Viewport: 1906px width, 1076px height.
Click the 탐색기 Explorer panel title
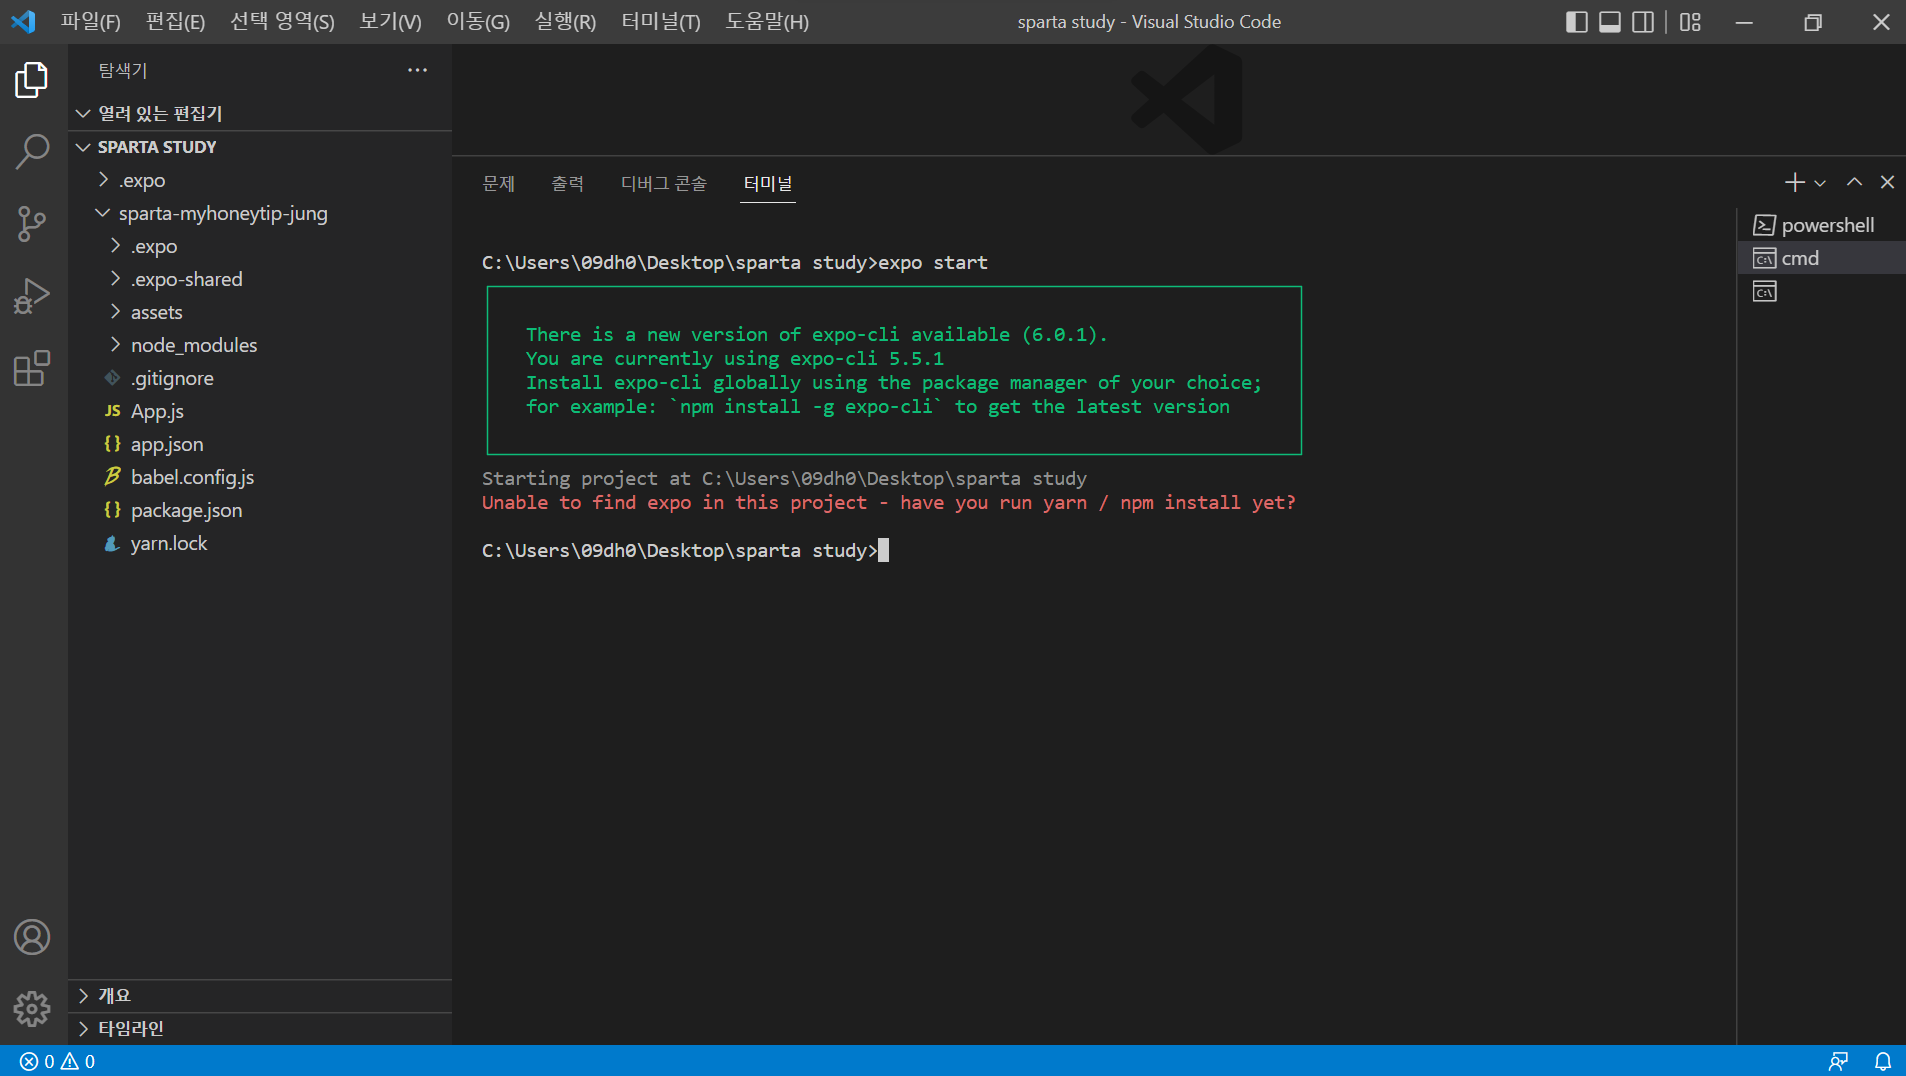coord(123,70)
